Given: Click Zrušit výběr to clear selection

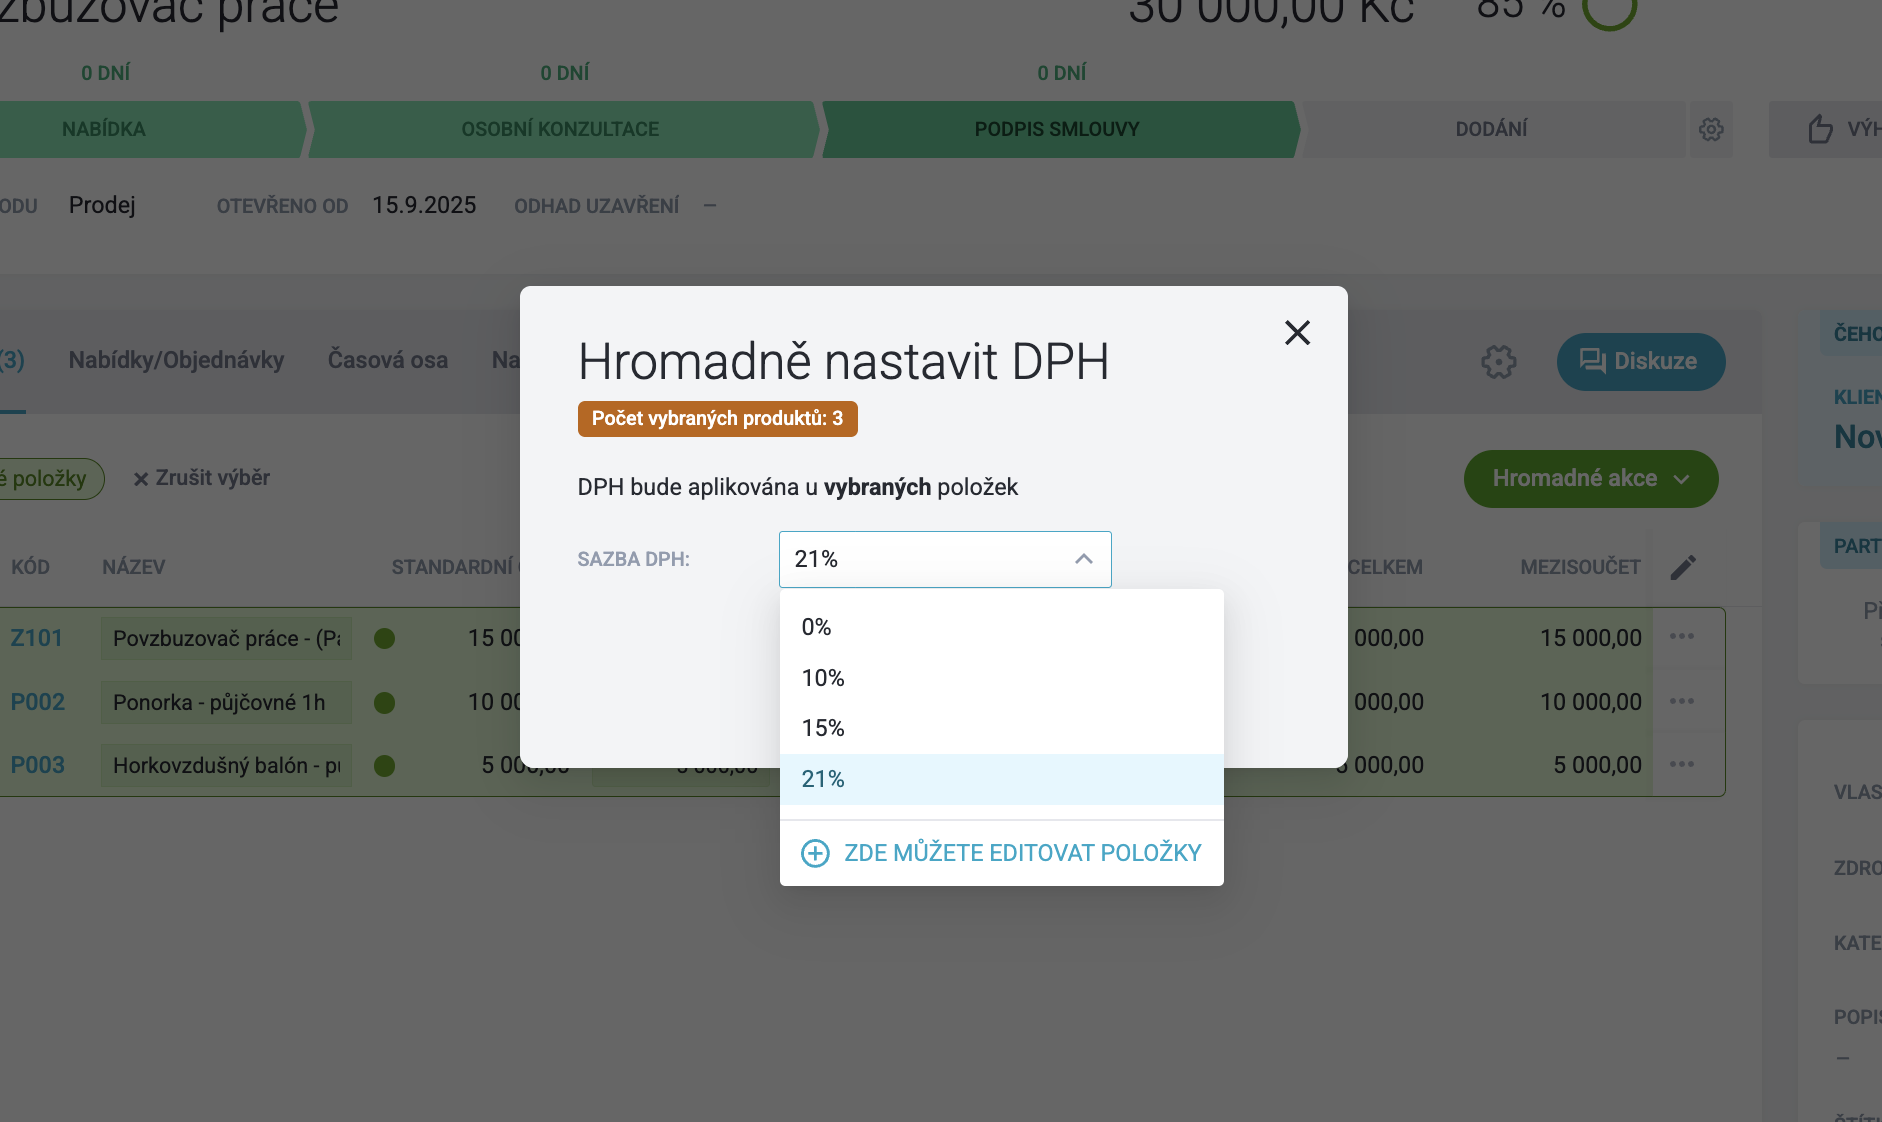Looking at the screenshot, I should coord(202,478).
